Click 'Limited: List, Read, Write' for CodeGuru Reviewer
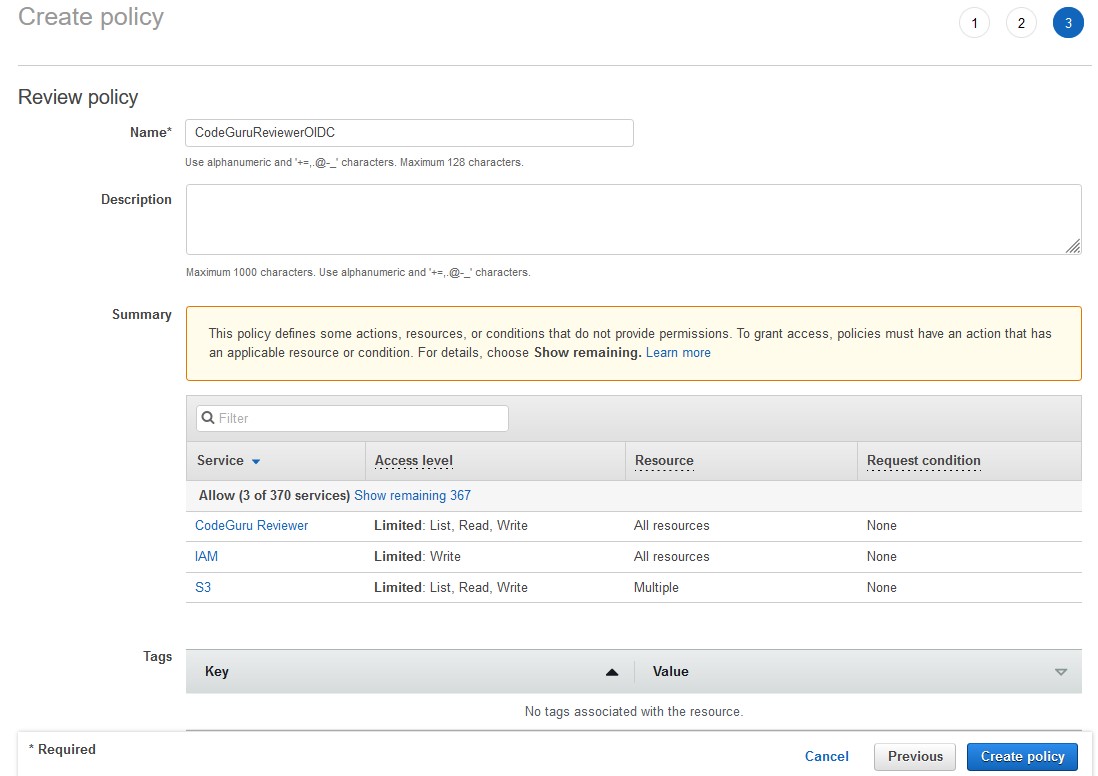 (x=451, y=525)
